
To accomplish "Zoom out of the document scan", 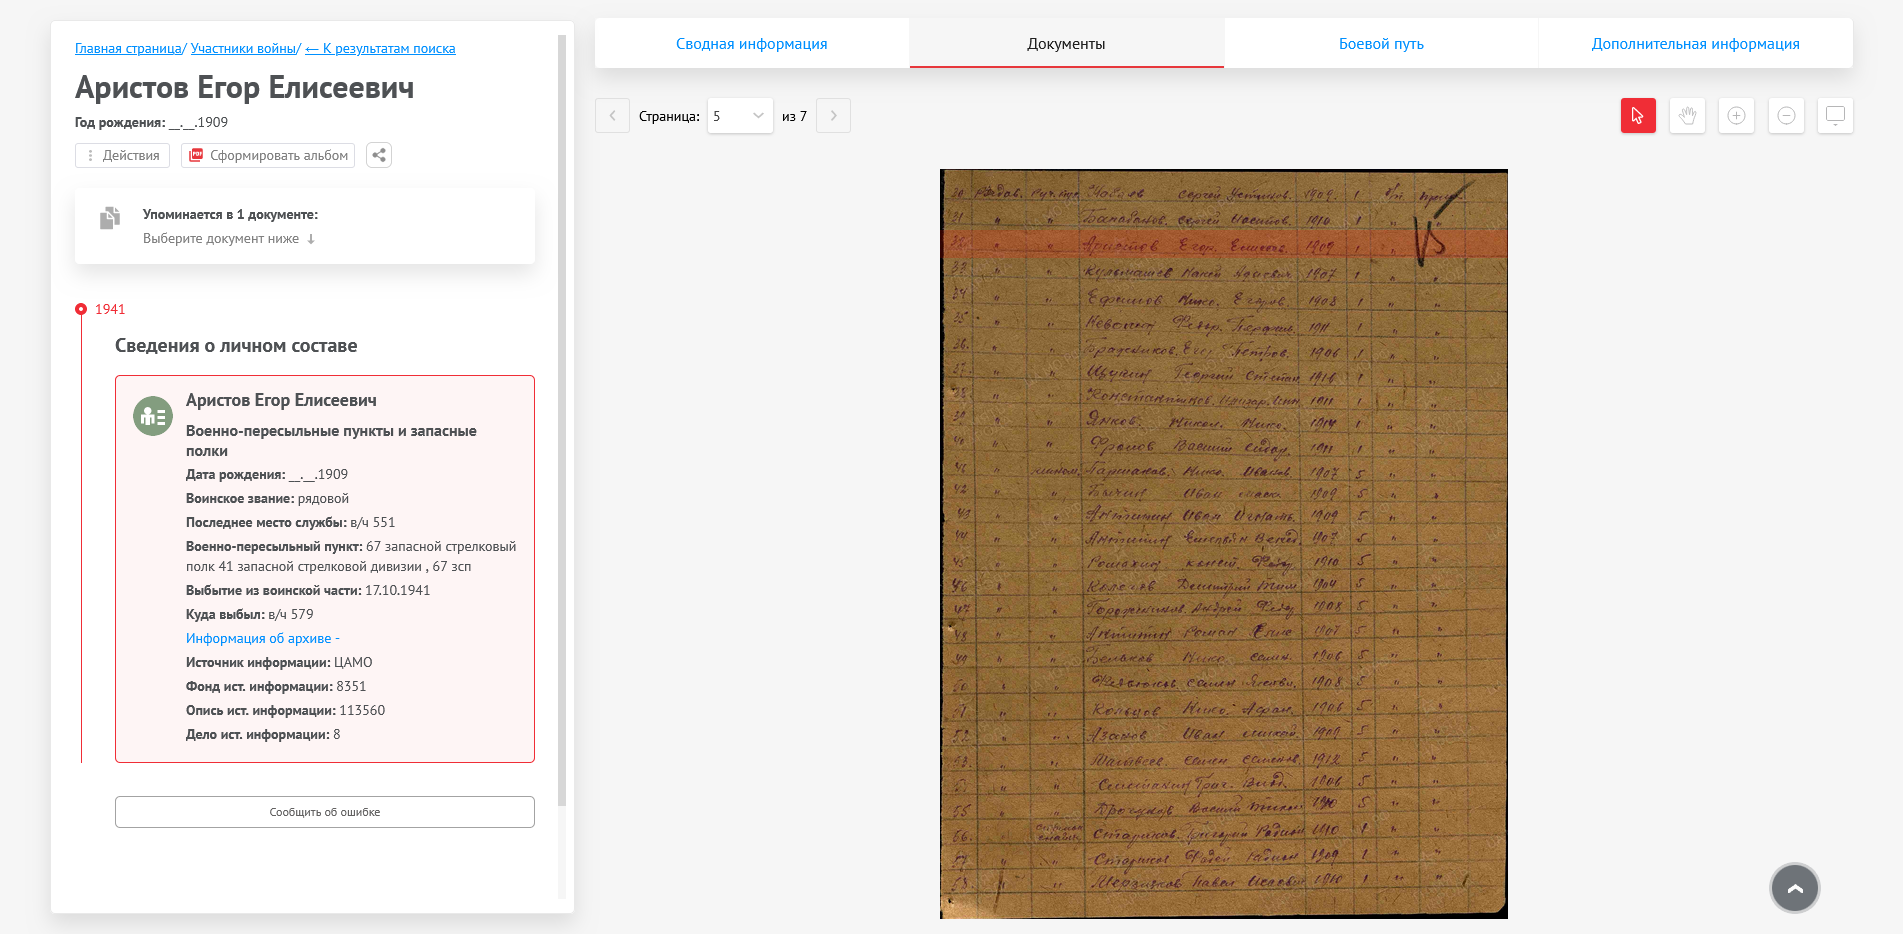I will pos(1786,116).
